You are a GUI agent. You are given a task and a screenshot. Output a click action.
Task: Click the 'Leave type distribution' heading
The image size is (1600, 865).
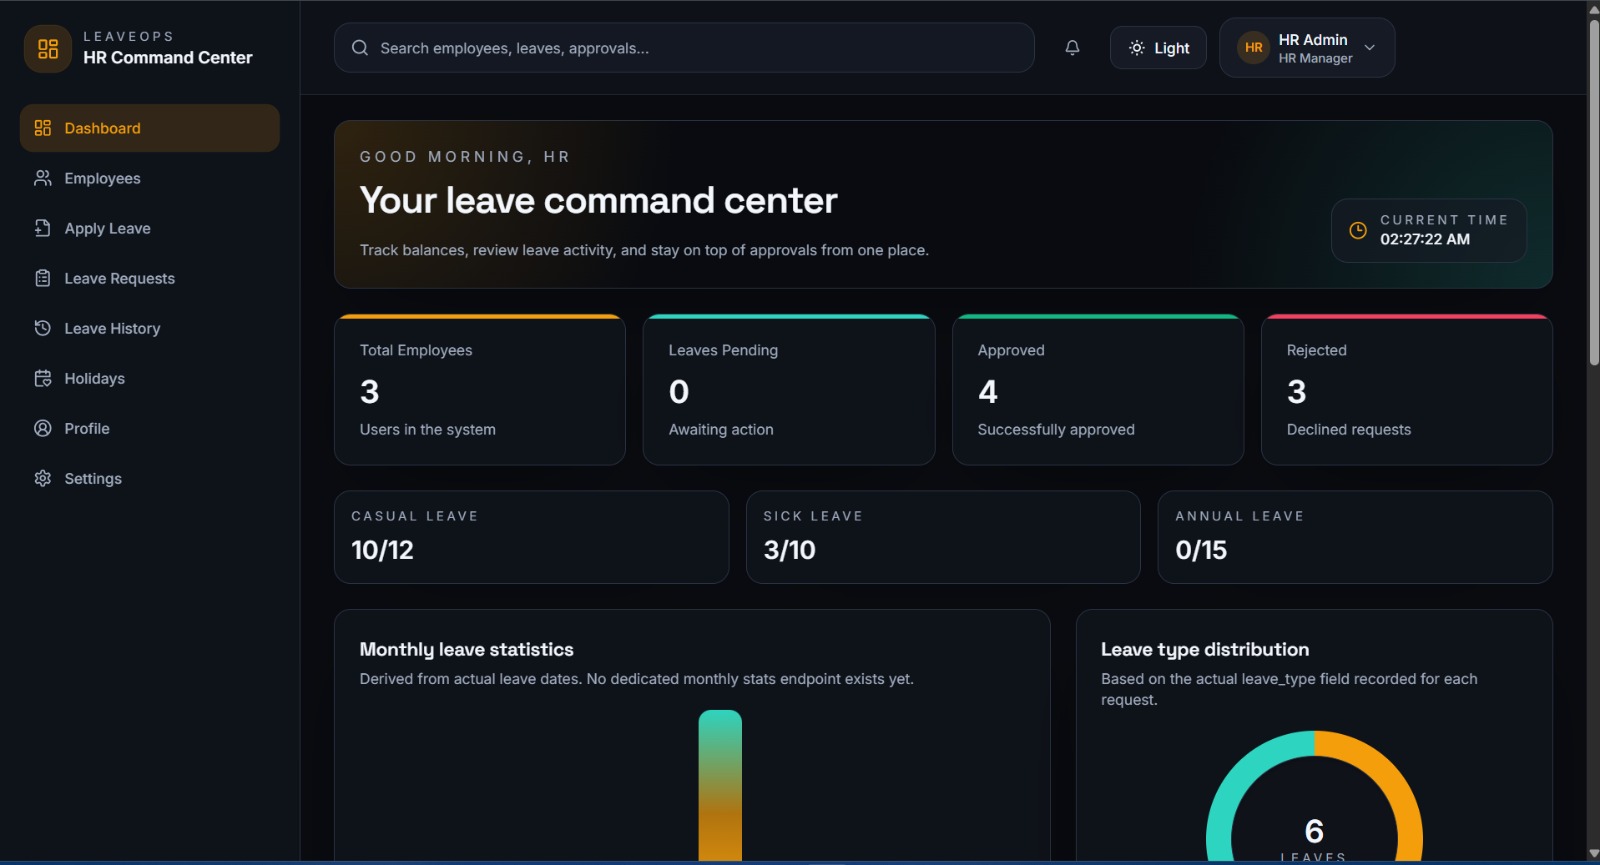click(x=1205, y=650)
